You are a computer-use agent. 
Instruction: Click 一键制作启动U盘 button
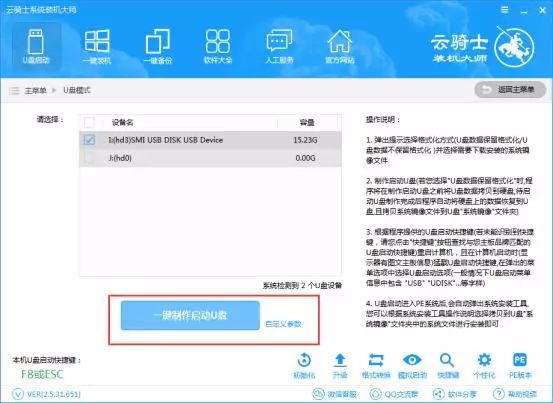coord(190,316)
